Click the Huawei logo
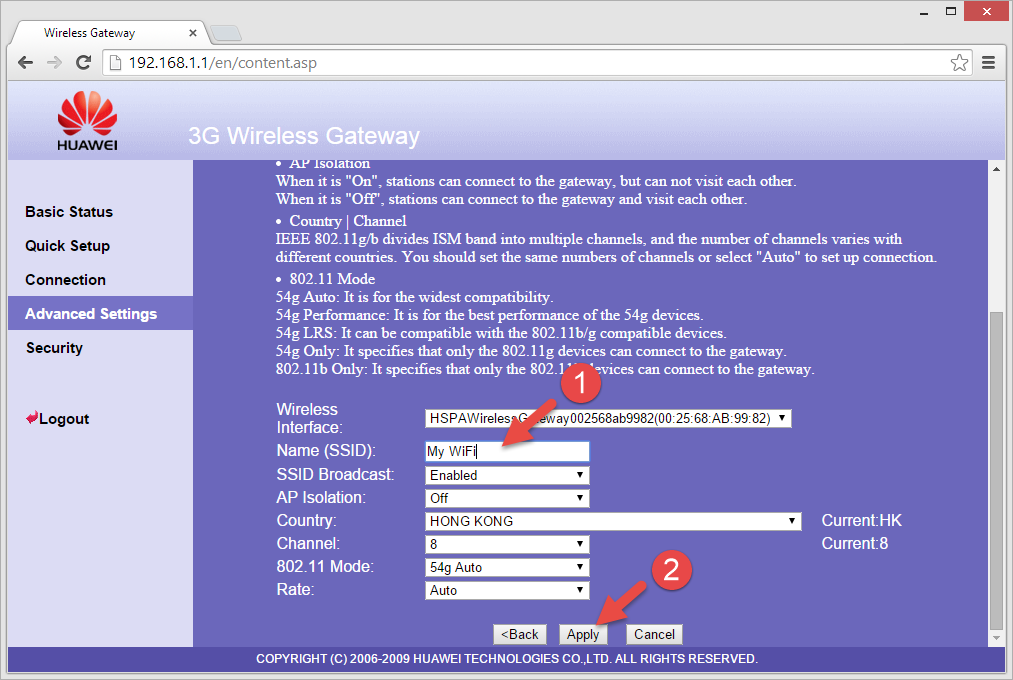This screenshot has width=1013, height=680. (87, 121)
